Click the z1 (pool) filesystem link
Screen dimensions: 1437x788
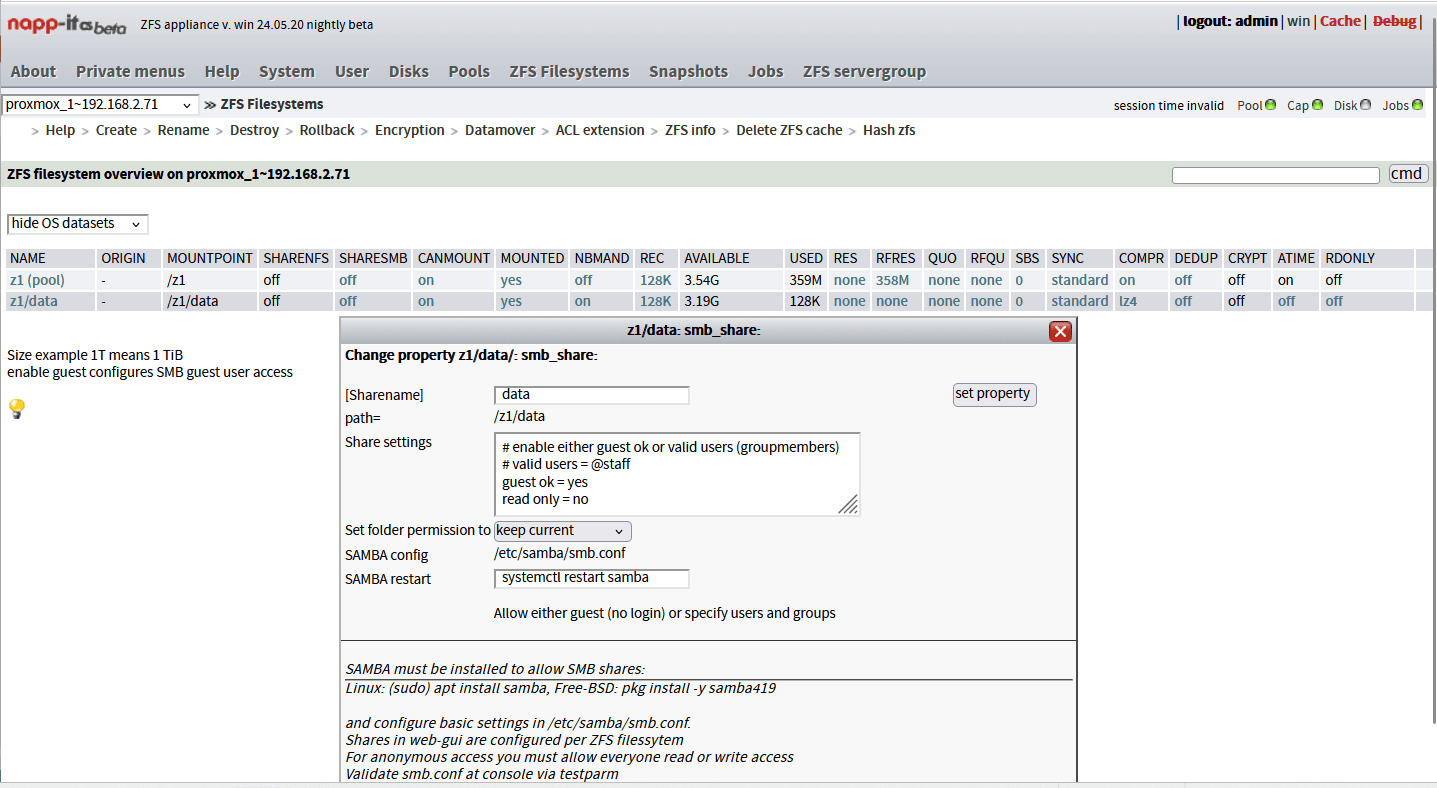[x=37, y=280]
